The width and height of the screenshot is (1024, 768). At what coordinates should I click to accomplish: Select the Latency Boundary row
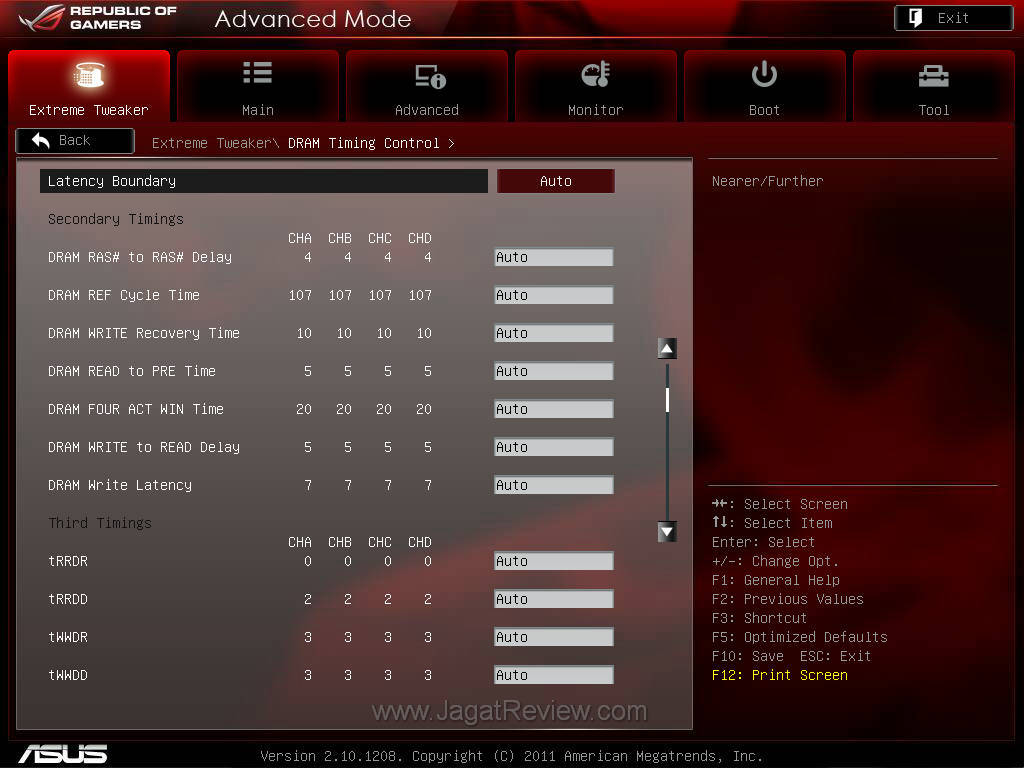point(264,181)
